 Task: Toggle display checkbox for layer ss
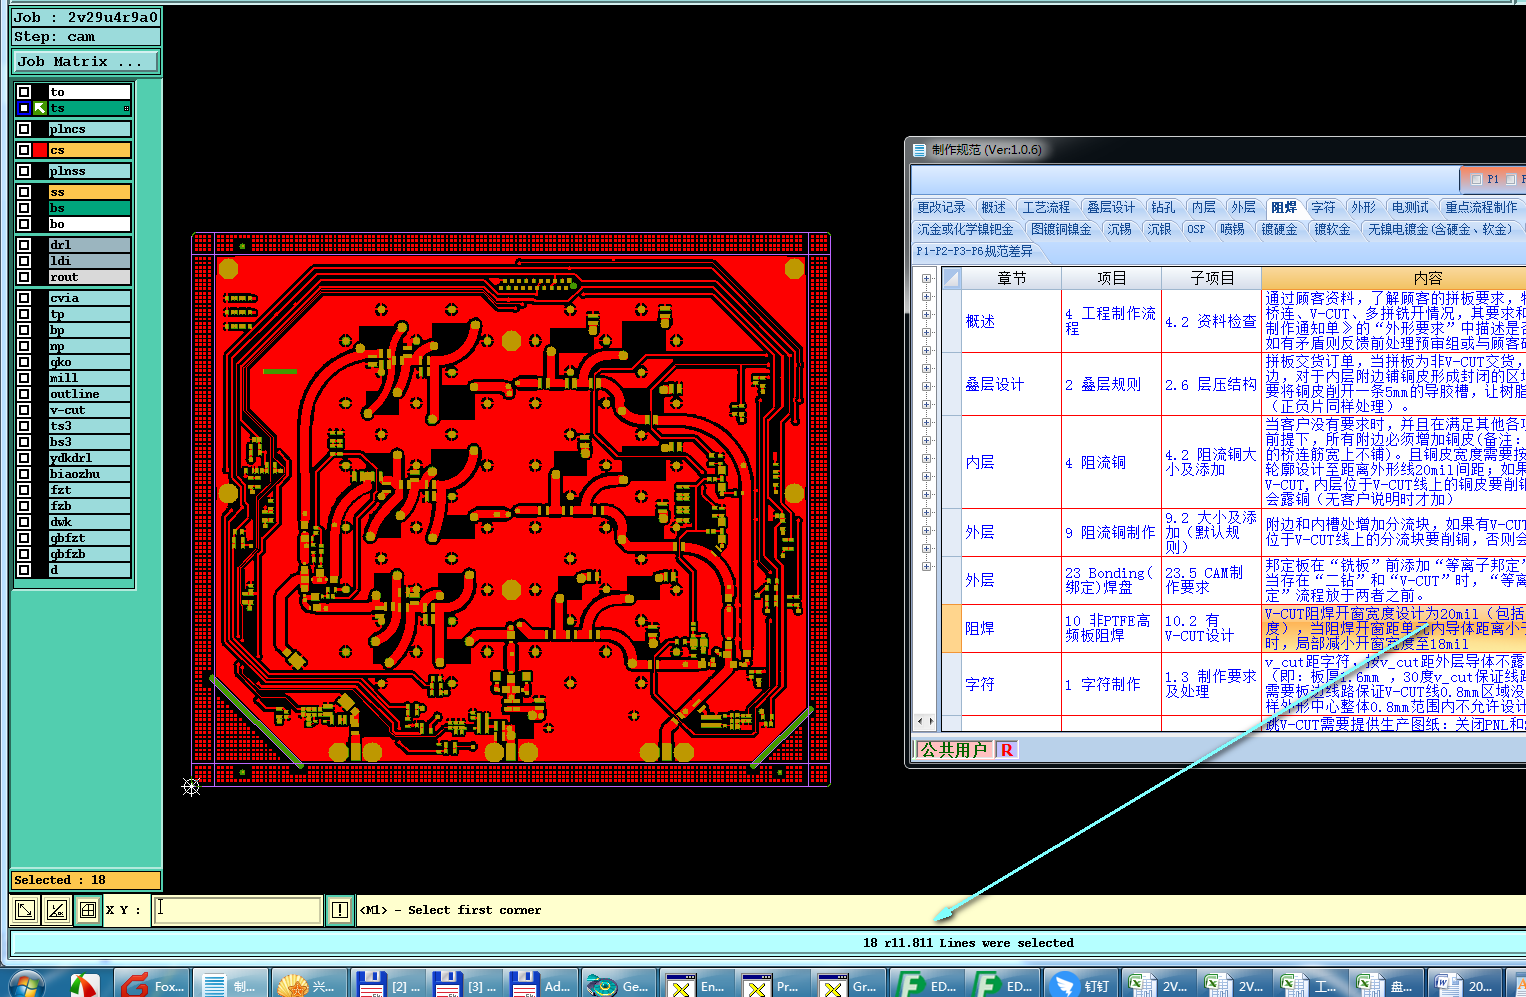(x=24, y=192)
